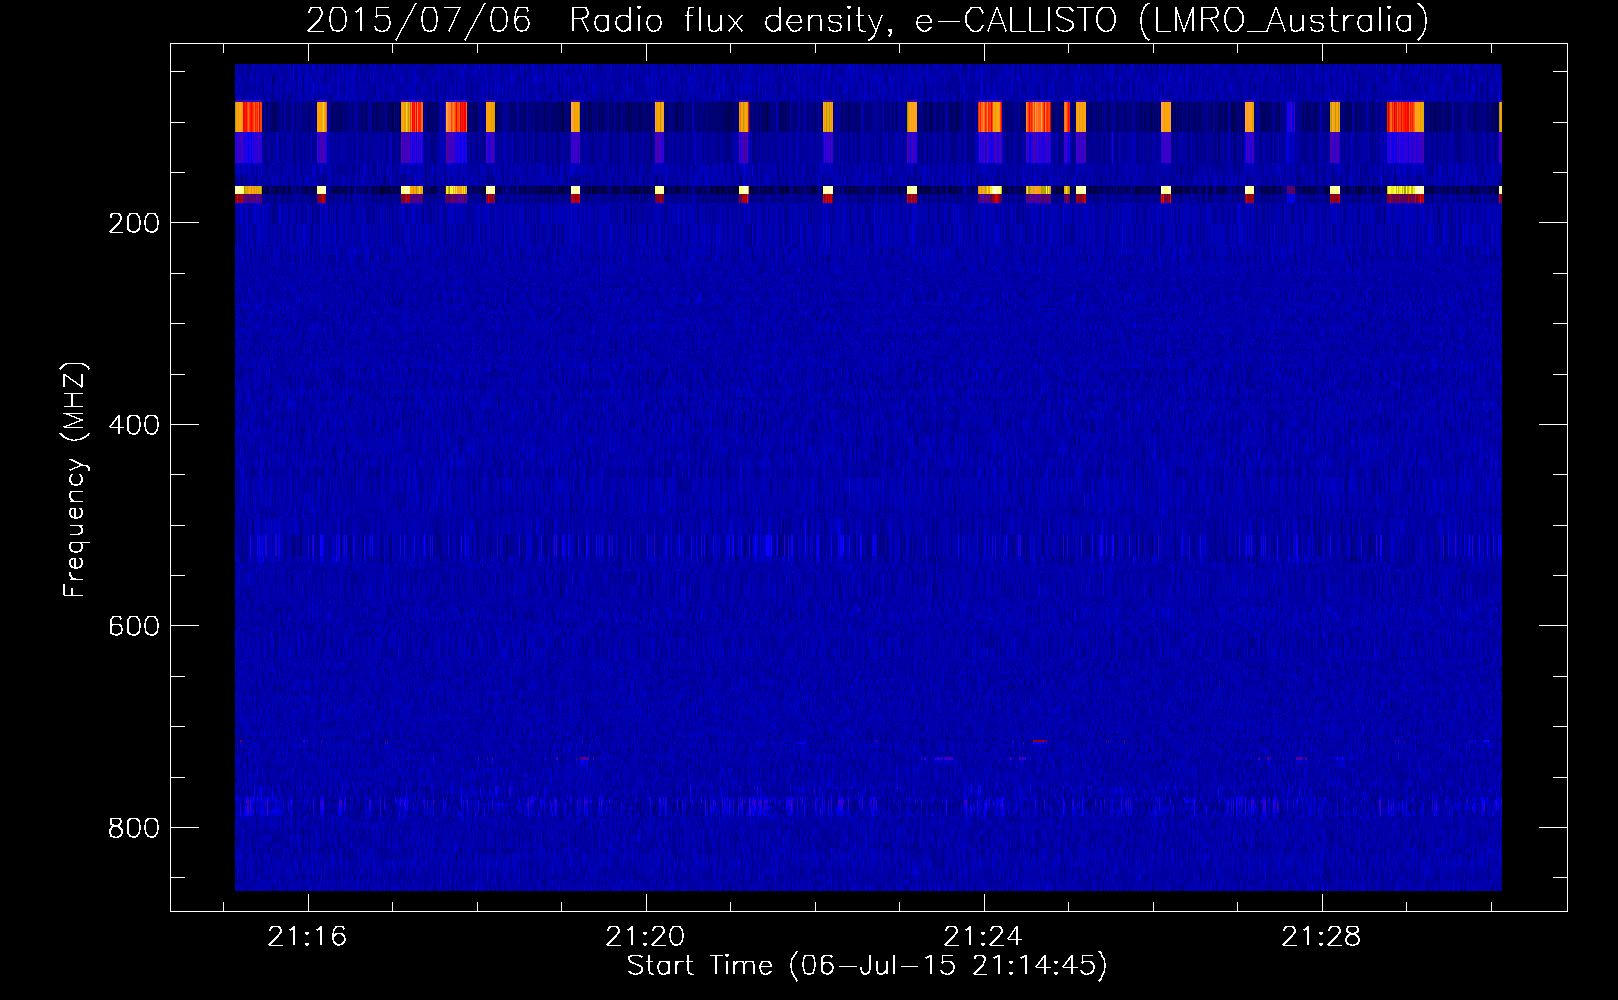Click the 'Start Time (06-Jul-15 21:14:45)' label
Image resolution: width=1618 pixels, height=1000 pixels.
[x=867, y=966]
